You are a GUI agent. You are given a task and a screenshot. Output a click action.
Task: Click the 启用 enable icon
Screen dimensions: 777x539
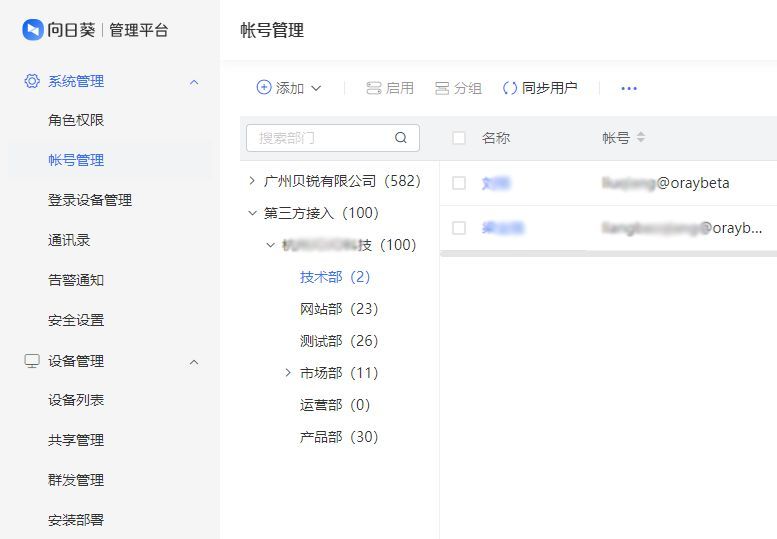[374, 88]
